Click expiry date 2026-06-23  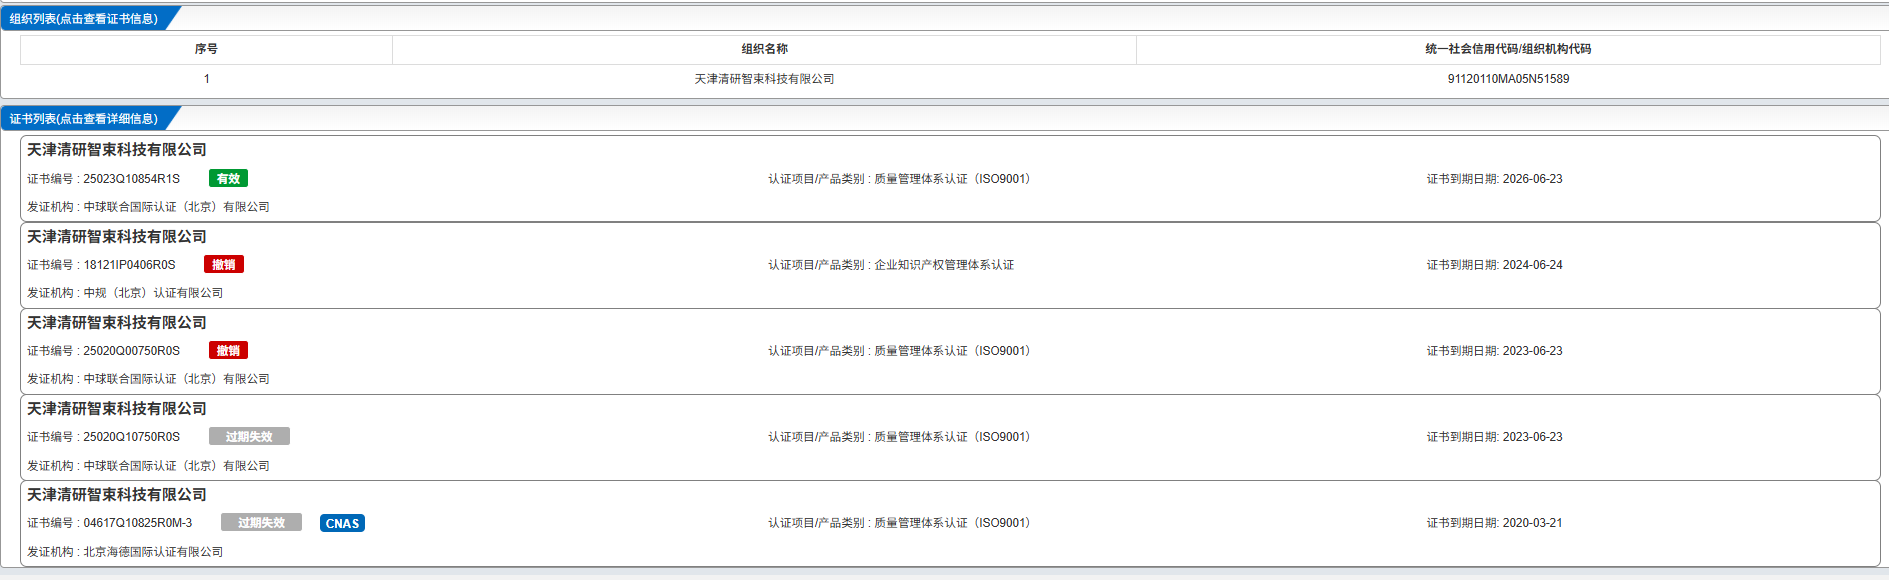pos(1532,179)
